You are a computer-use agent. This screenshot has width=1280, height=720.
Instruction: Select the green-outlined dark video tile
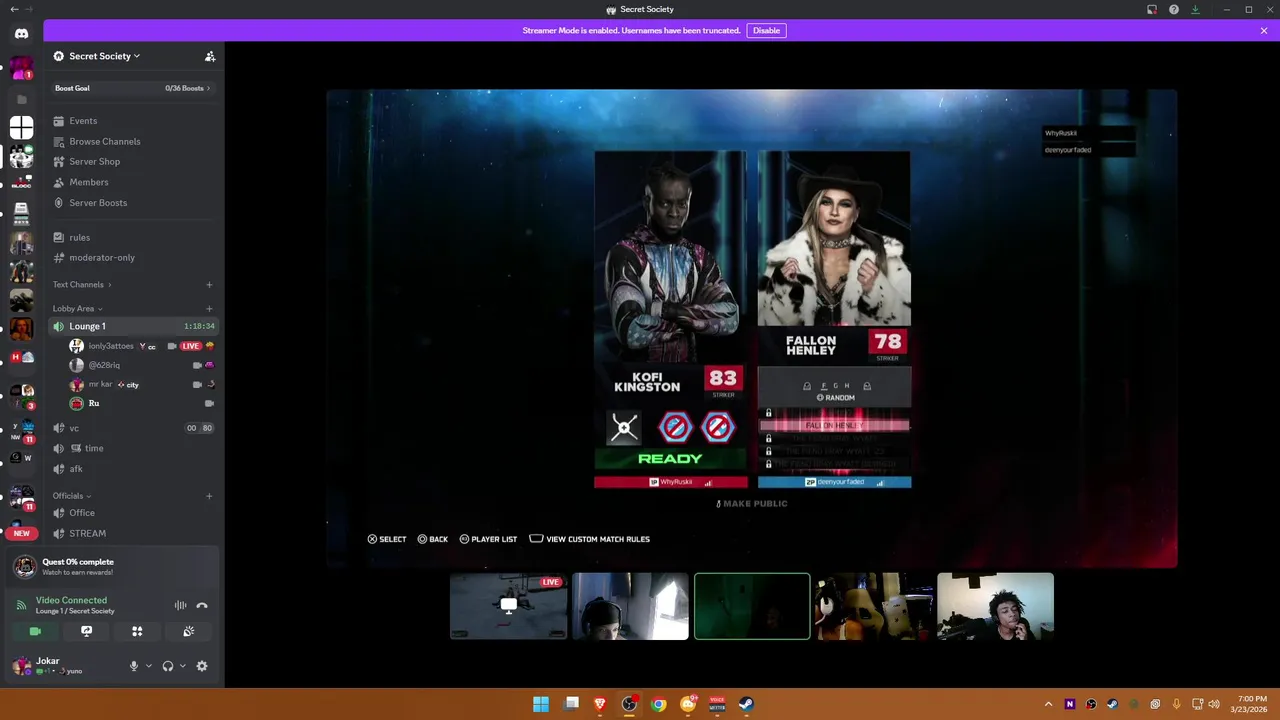tap(752, 606)
